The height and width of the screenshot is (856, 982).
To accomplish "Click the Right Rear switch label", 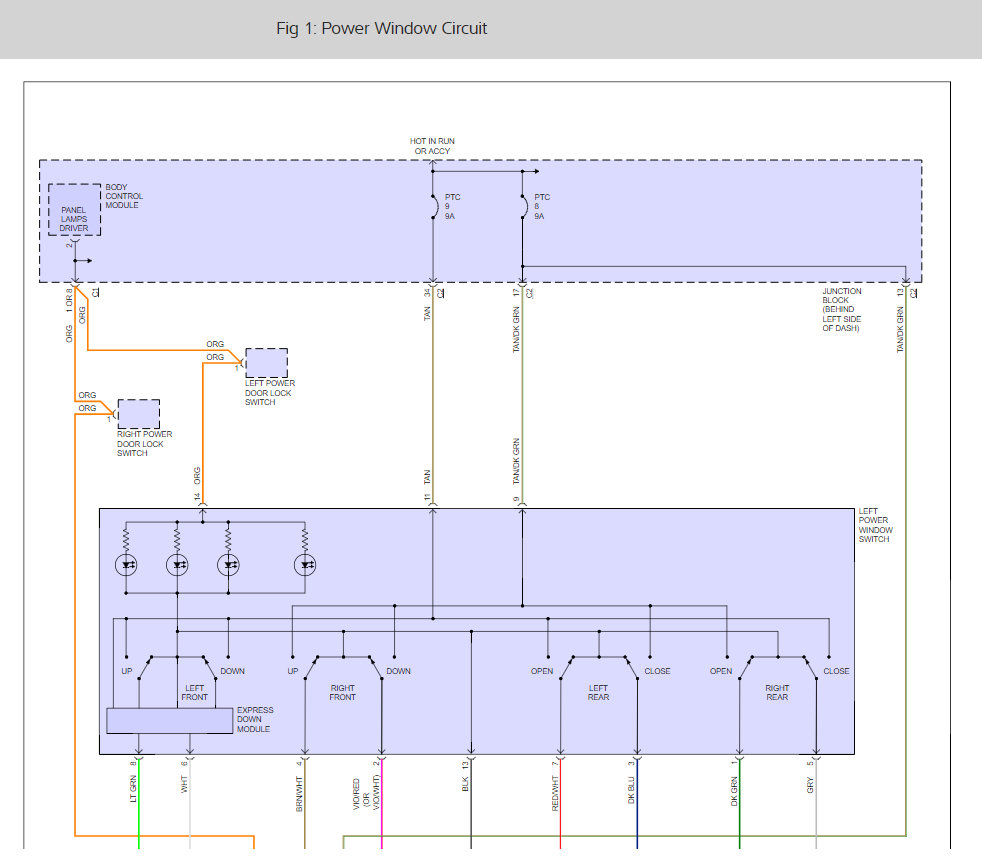I will (x=777, y=692).
